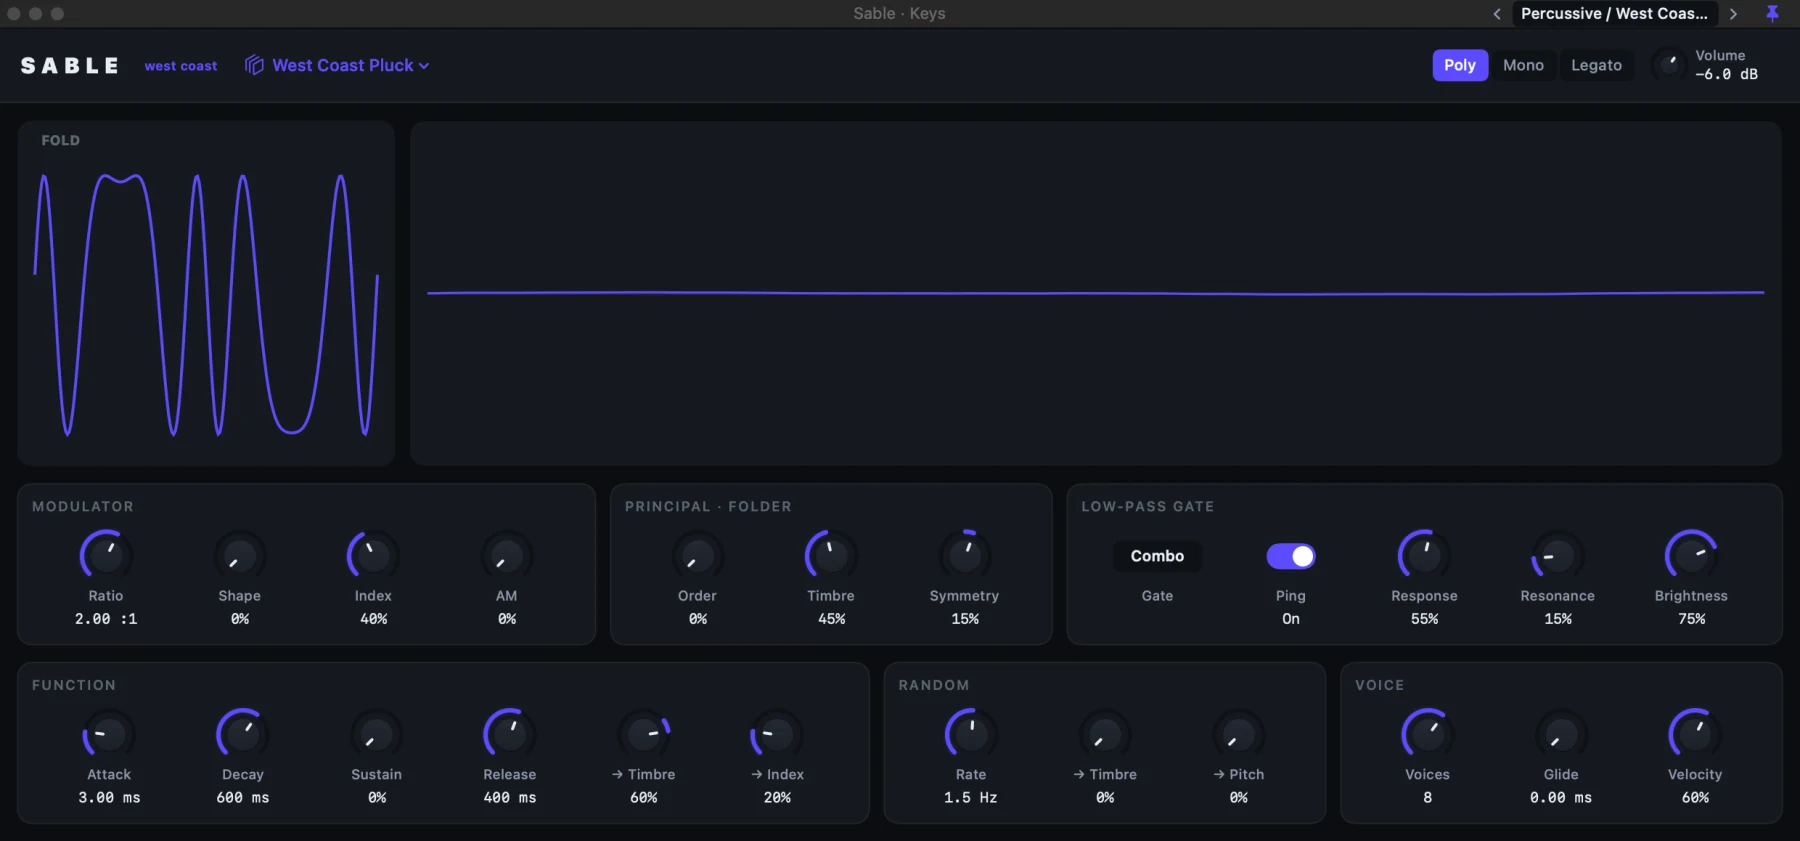
Task: Click the Modulator Ratio knob
Action: [x=106, y=555]
